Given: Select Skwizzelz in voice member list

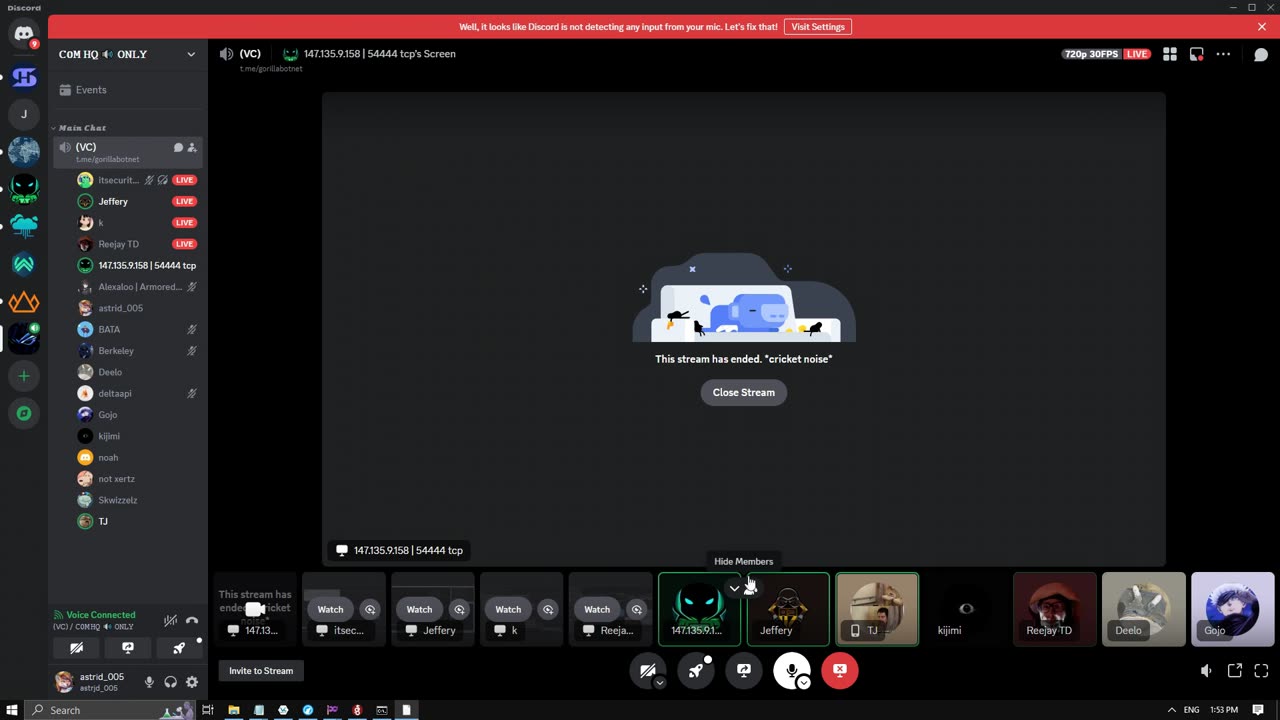Looking at the screenshot, I should 137,500.
